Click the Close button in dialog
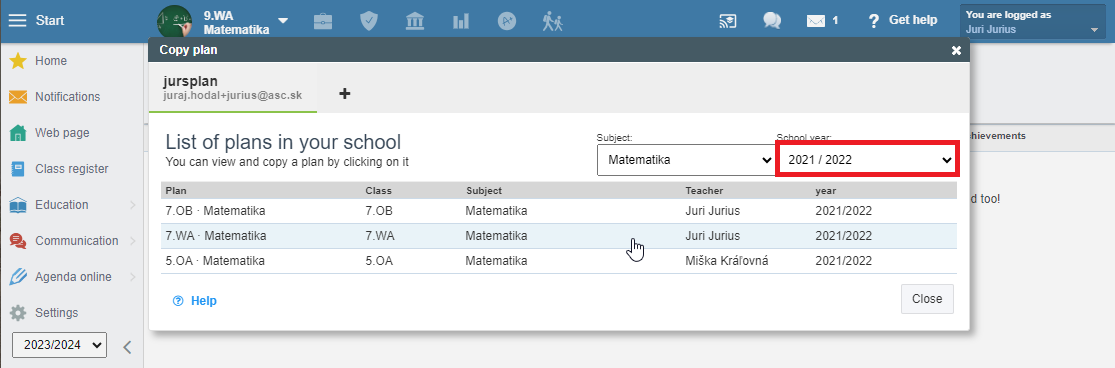Image resolution: width=1115 pixels, height=368 pixels. coord(927,299)
